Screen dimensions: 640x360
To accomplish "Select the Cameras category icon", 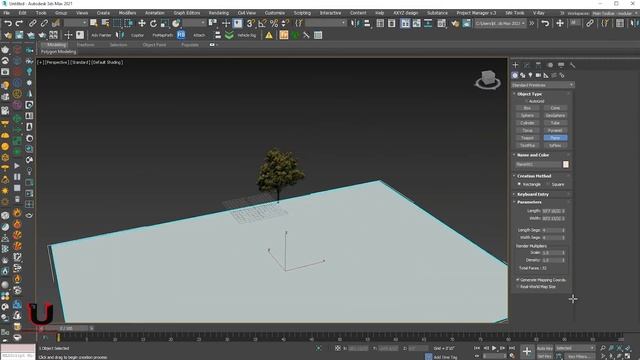I will 538,76.
